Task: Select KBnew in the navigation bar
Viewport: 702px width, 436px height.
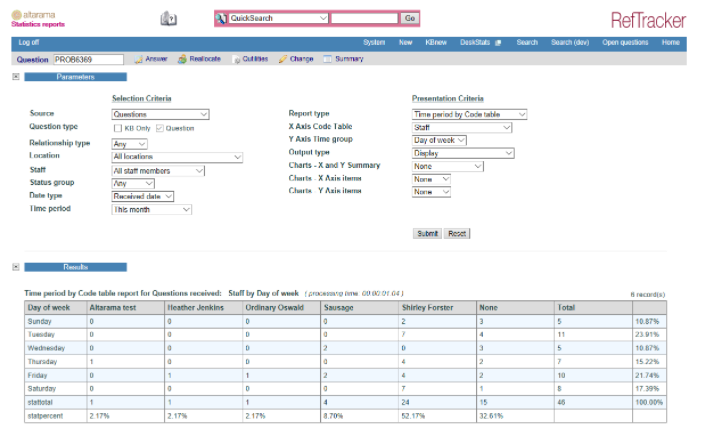Action: [x=437, y=43]
